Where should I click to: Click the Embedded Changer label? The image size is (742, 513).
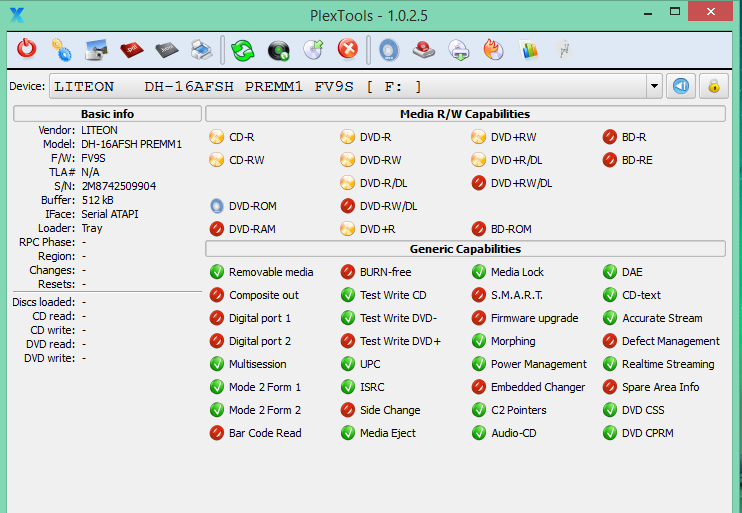[538, 387]
